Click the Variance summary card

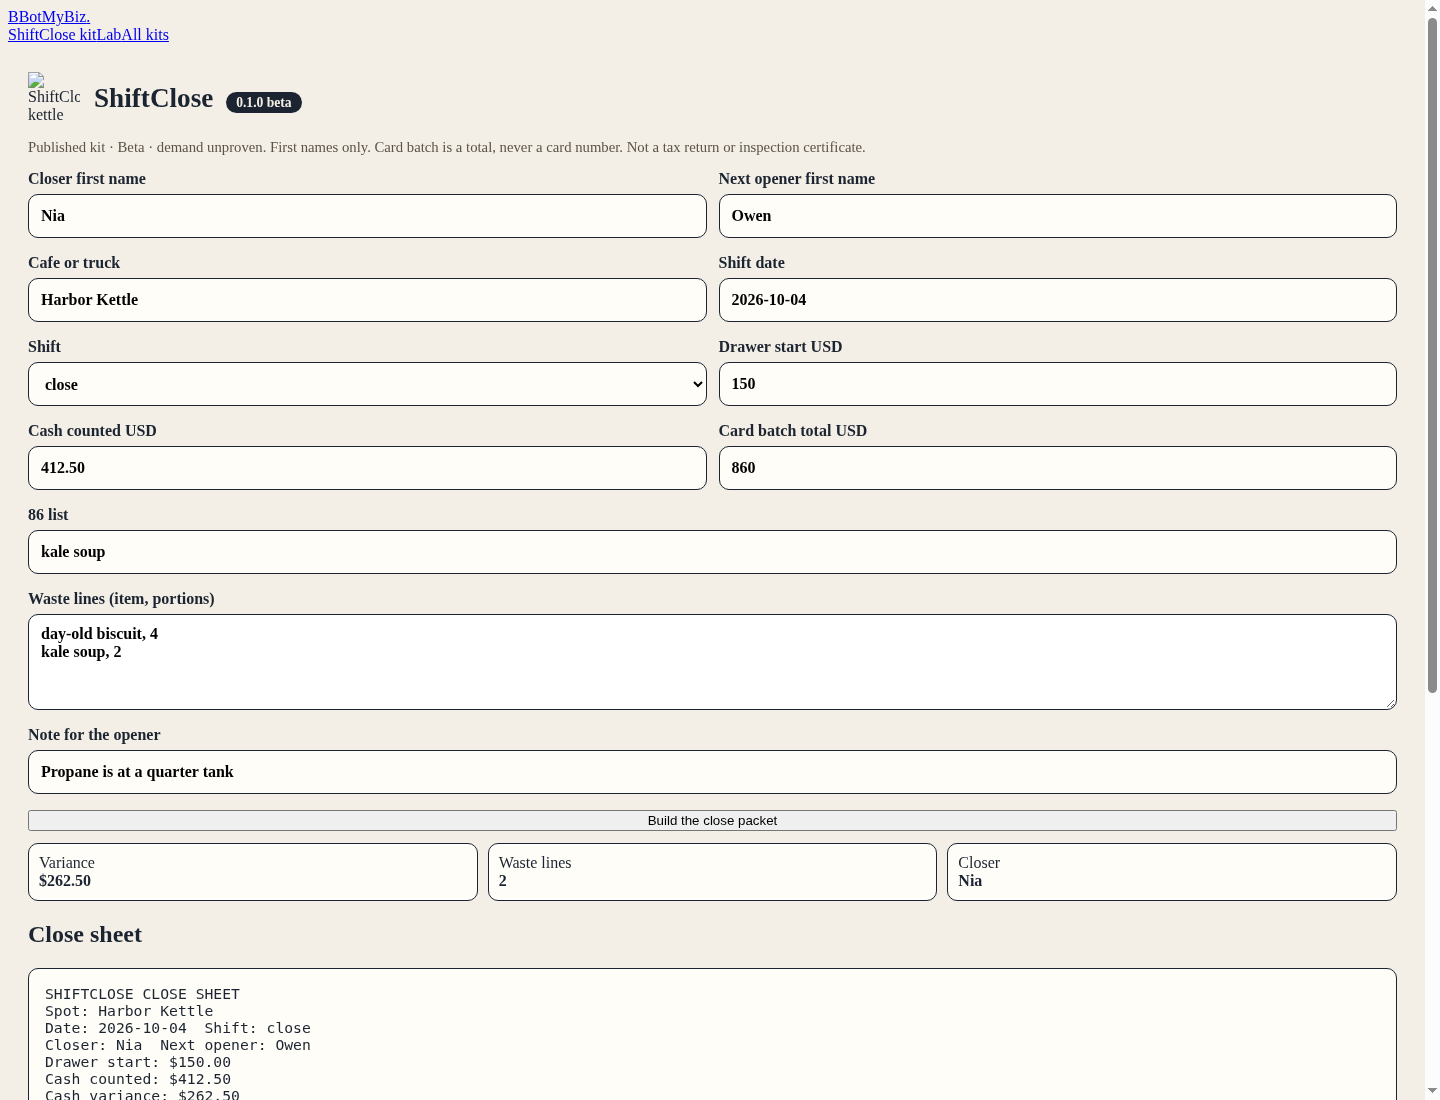[x=253, y=872]
